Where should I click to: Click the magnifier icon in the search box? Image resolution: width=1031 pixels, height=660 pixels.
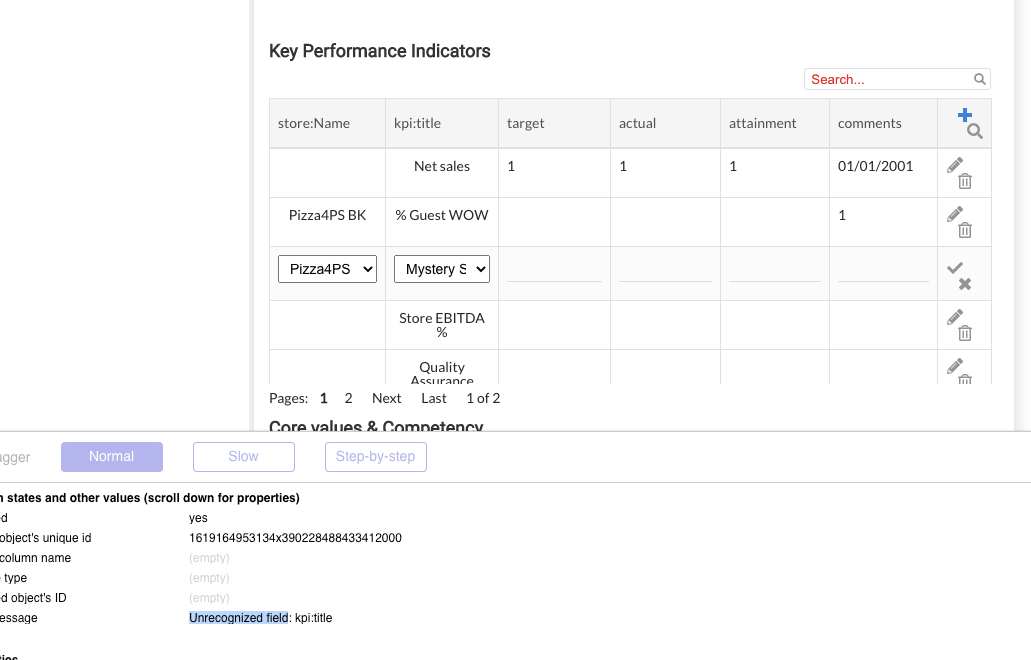point(980,79)
